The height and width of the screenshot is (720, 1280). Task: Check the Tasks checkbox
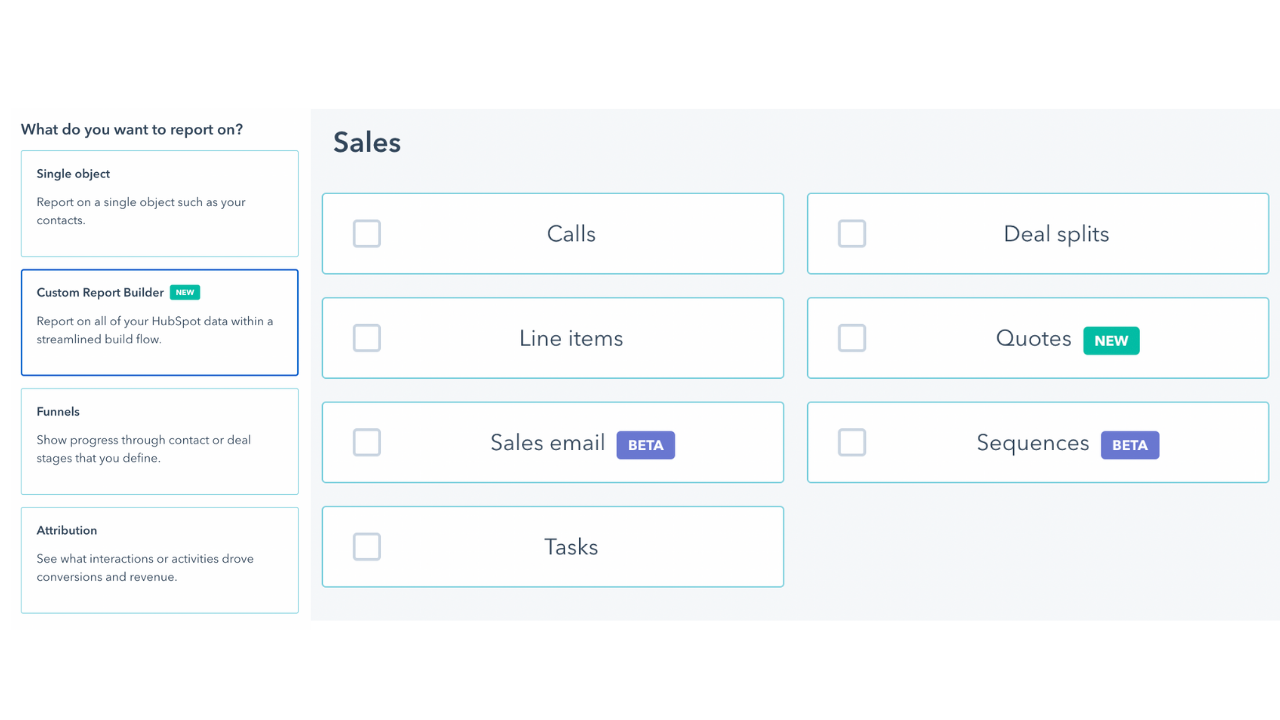[367, 547]
